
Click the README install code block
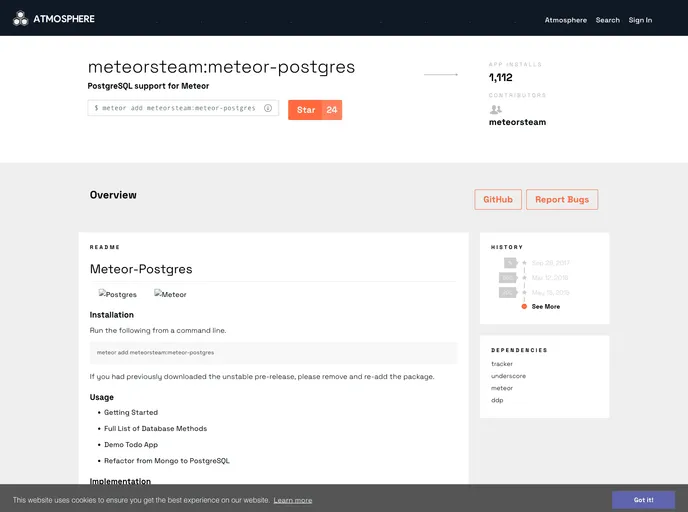[x=273, y=353]
